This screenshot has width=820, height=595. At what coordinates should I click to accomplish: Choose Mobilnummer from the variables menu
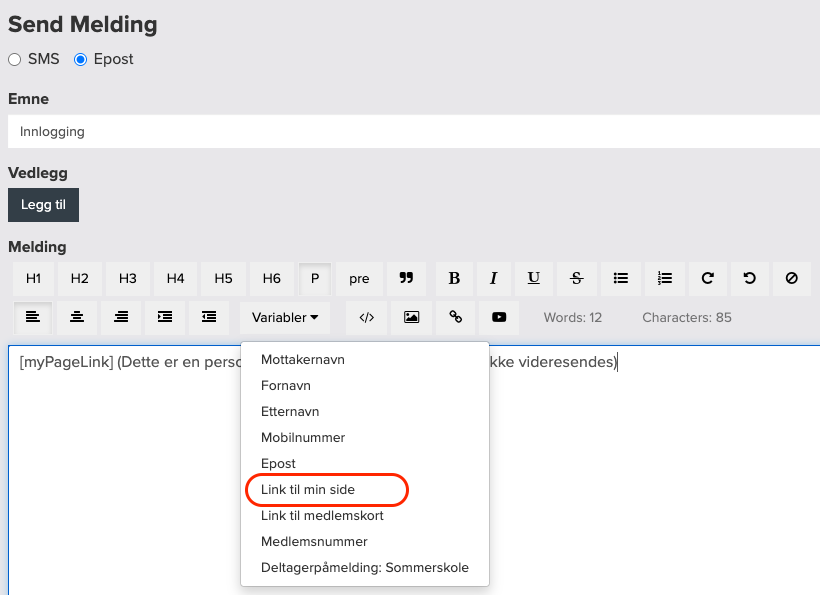click(x=365, y=438)
